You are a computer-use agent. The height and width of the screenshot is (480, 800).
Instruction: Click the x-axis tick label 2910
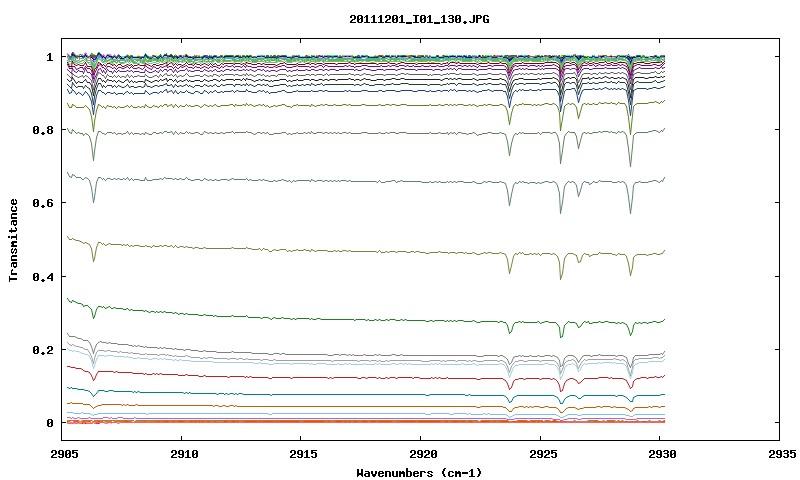[184, 454]
